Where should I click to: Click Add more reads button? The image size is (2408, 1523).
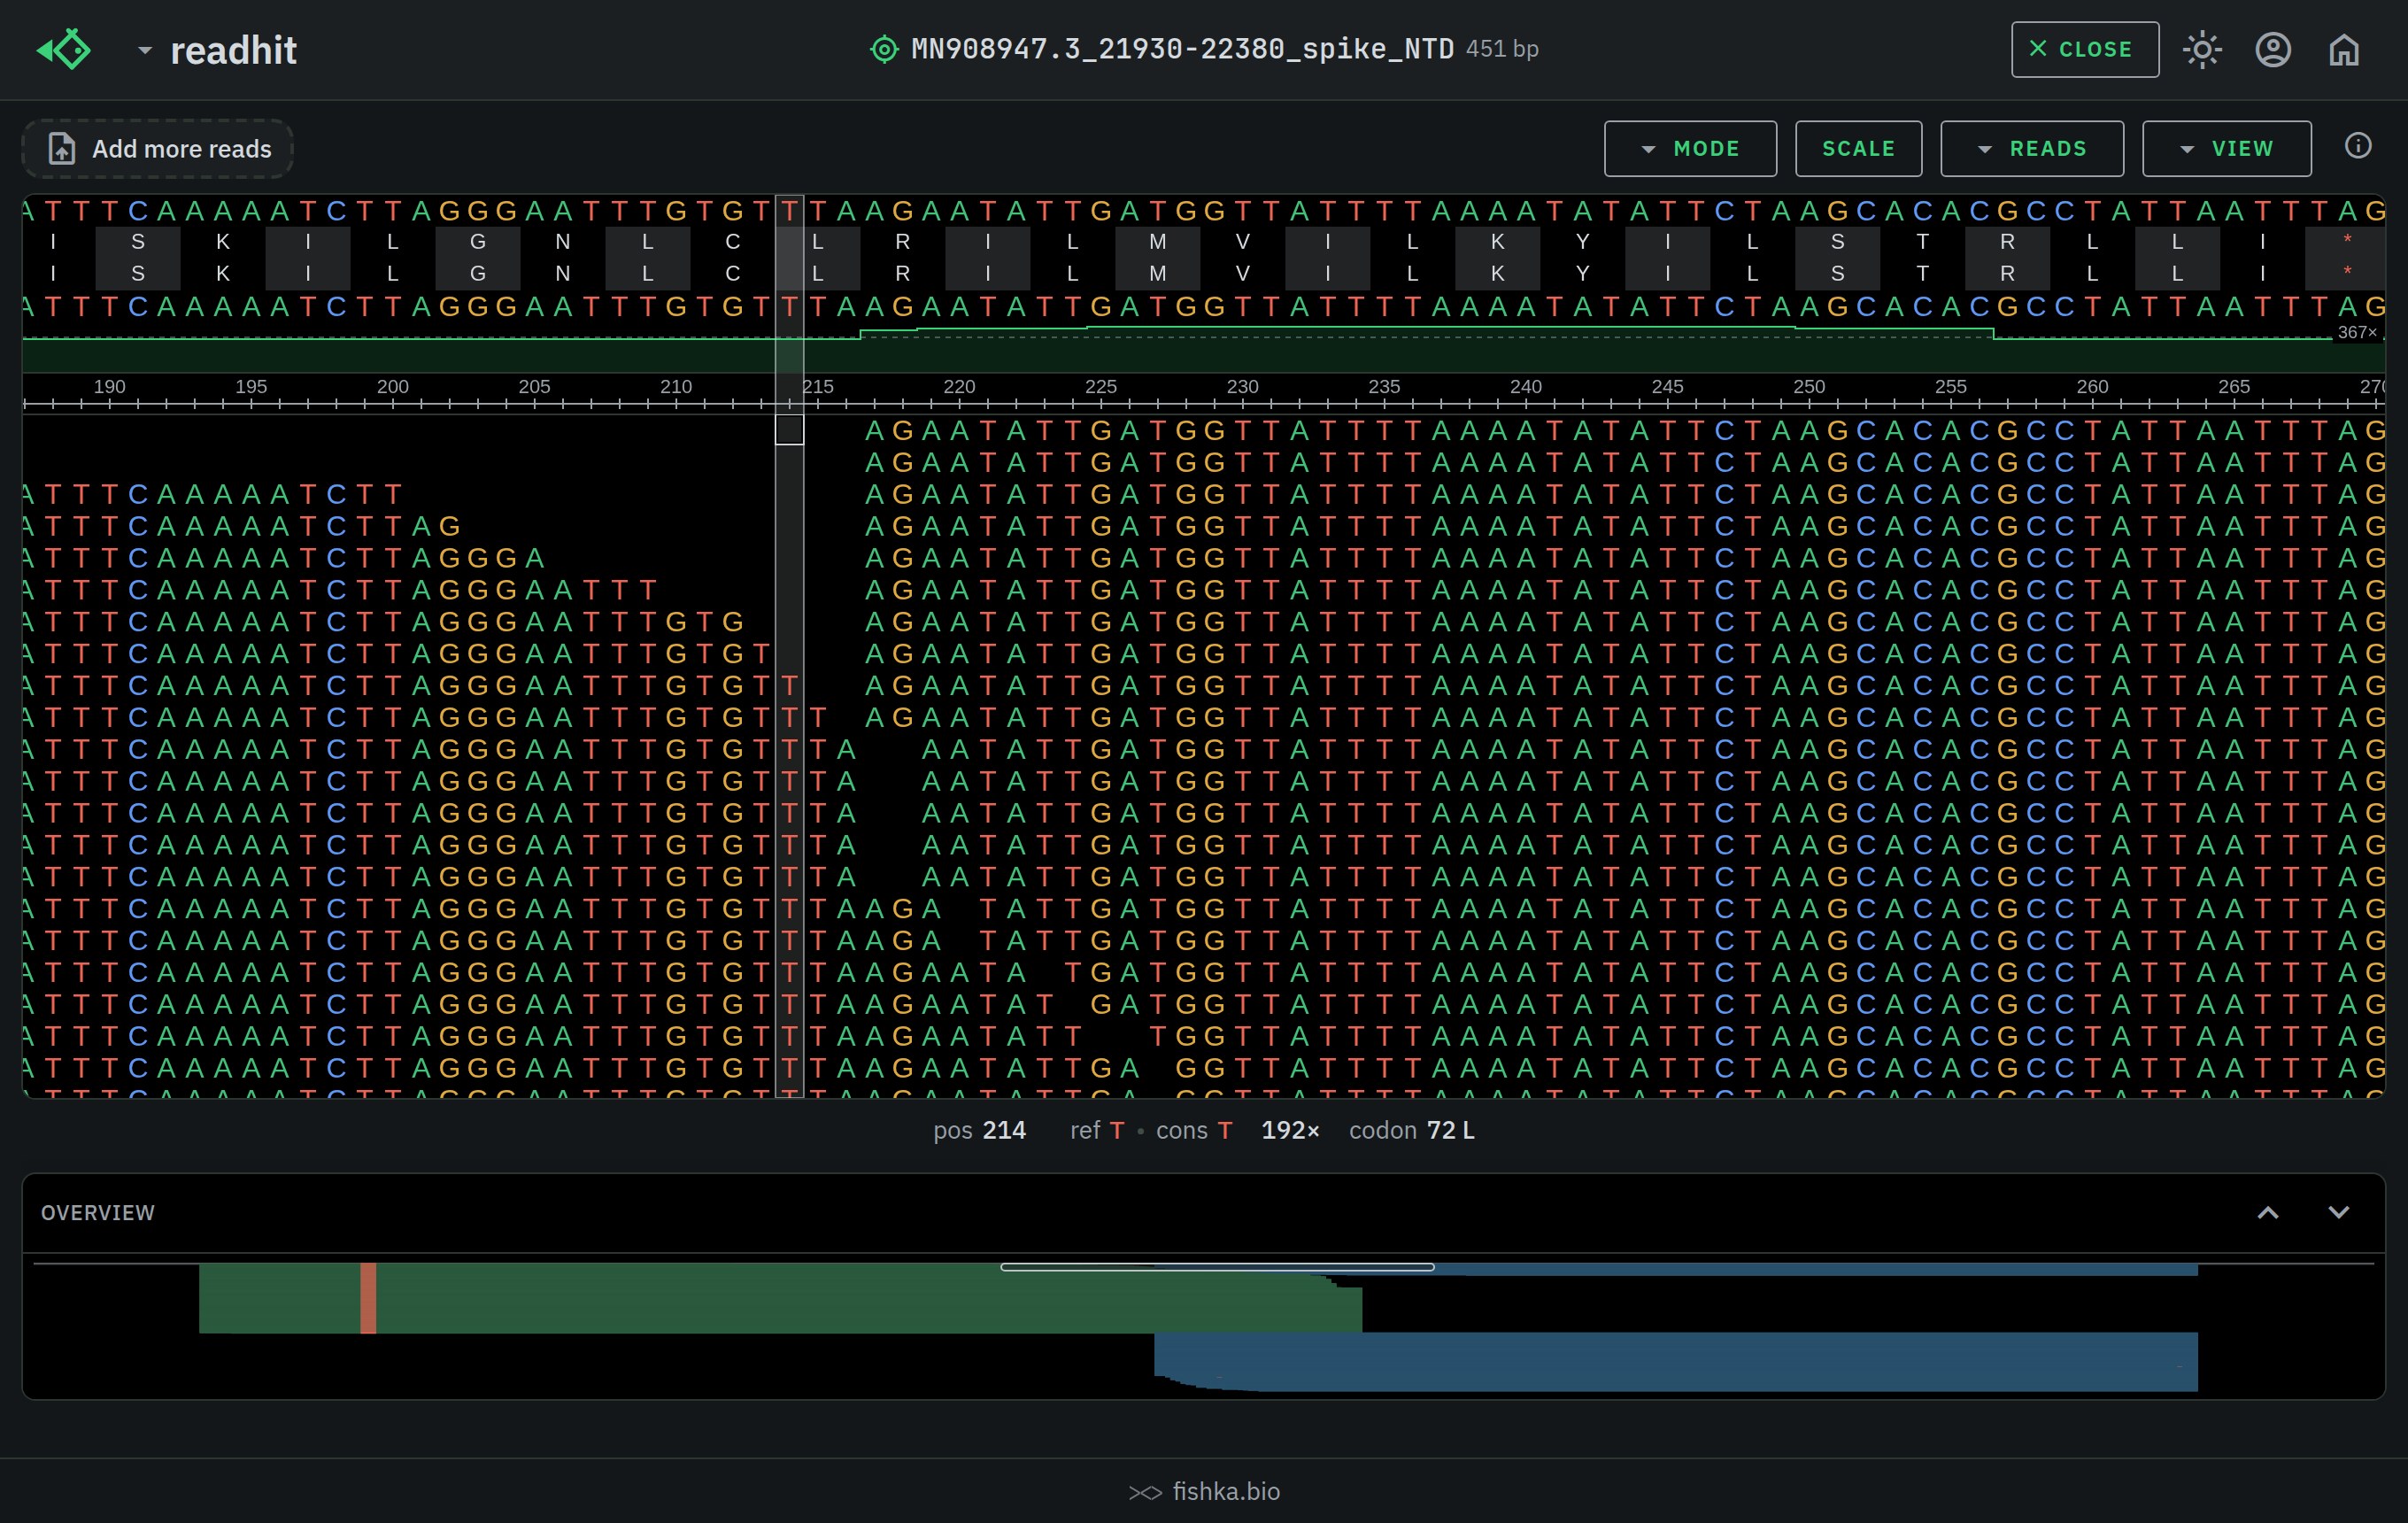(x=158, y=149)
